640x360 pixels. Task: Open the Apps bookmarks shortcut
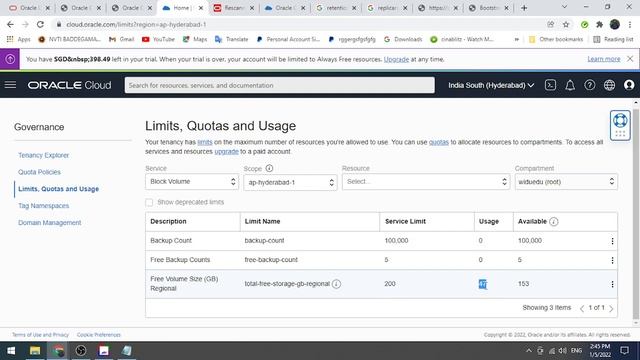click(18, 39)
